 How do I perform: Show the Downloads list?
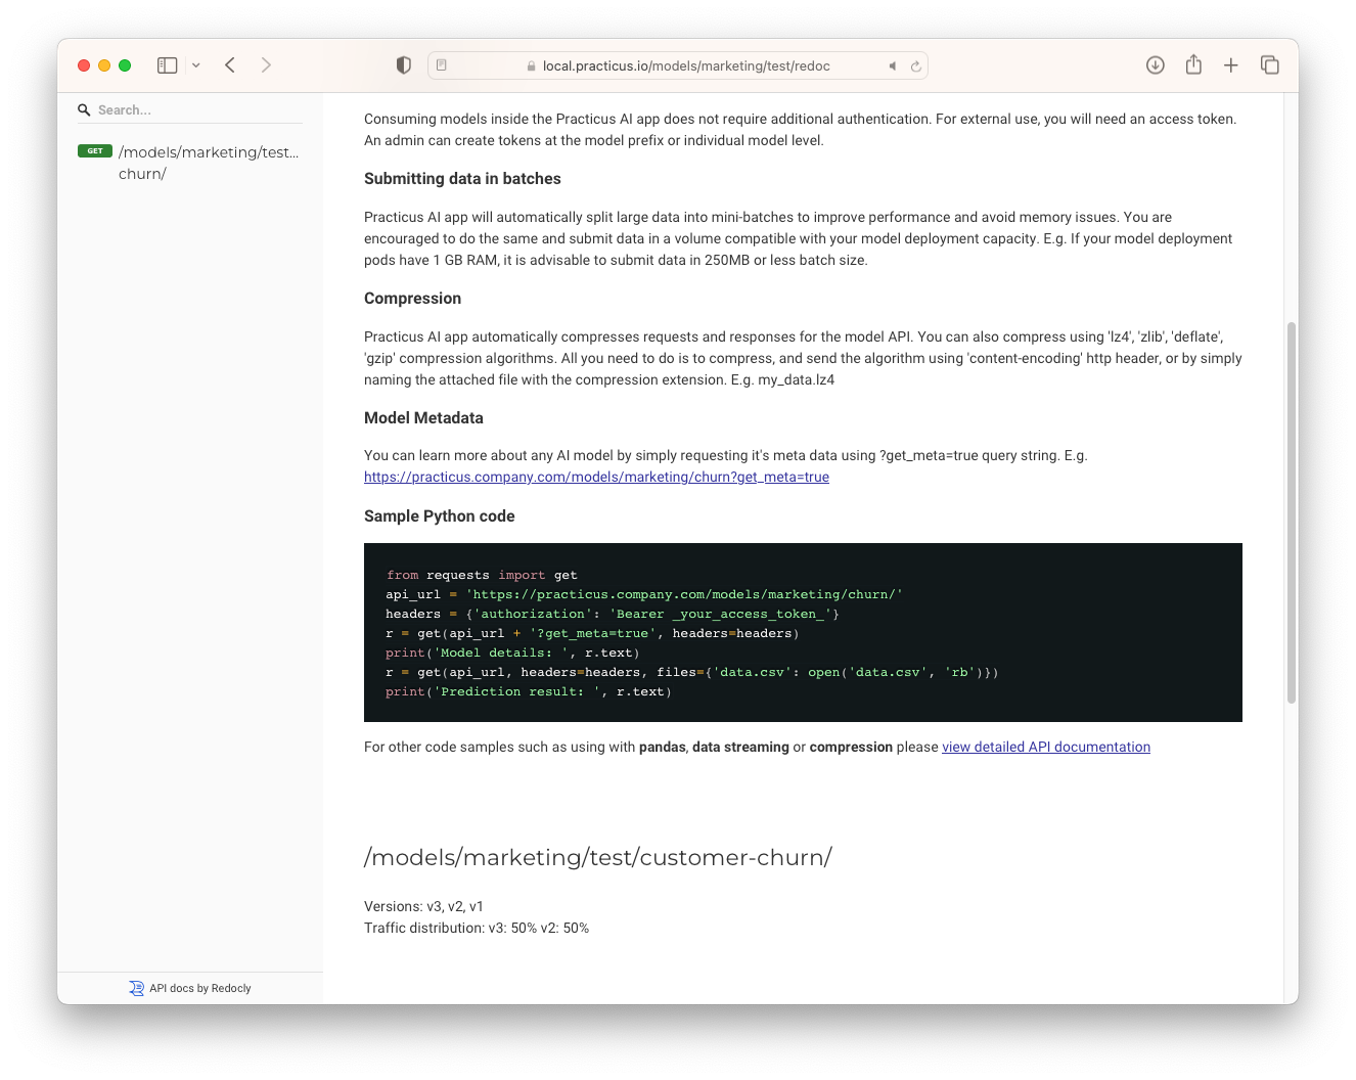pos(1155,65)
